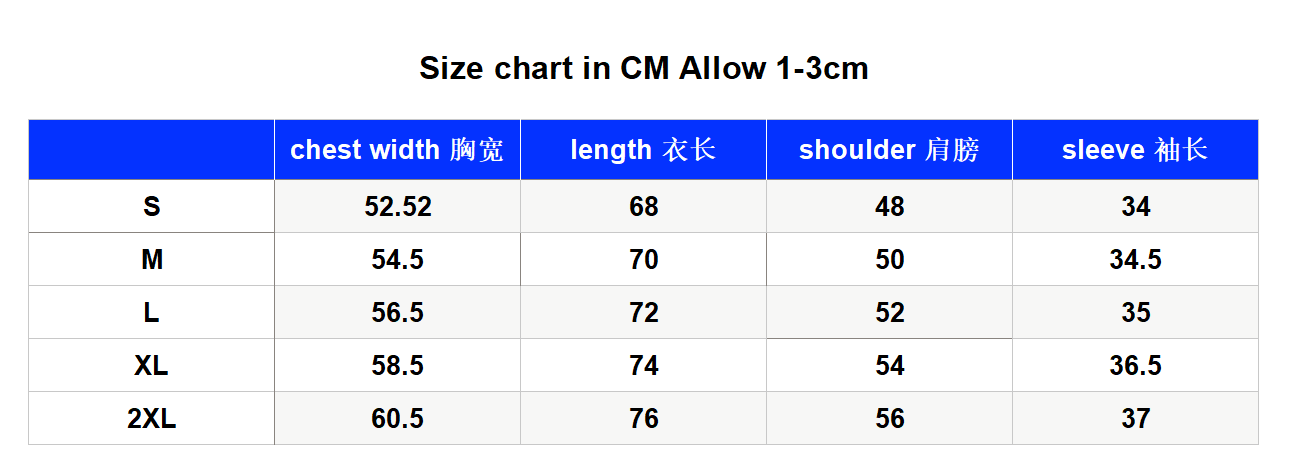Select the 'chest width 胸宽' column header
This screenshot has height=471, width=1295.
[x=397, y=150]
